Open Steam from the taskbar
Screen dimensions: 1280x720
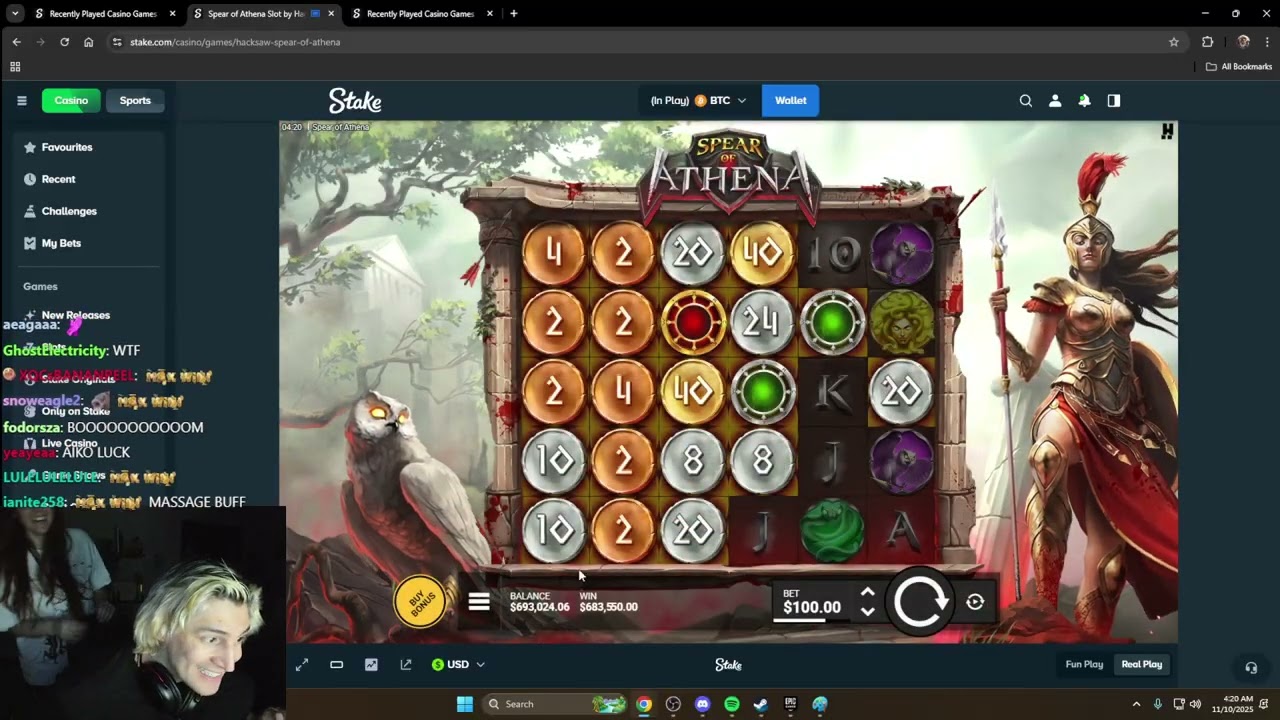click(761, 704)
